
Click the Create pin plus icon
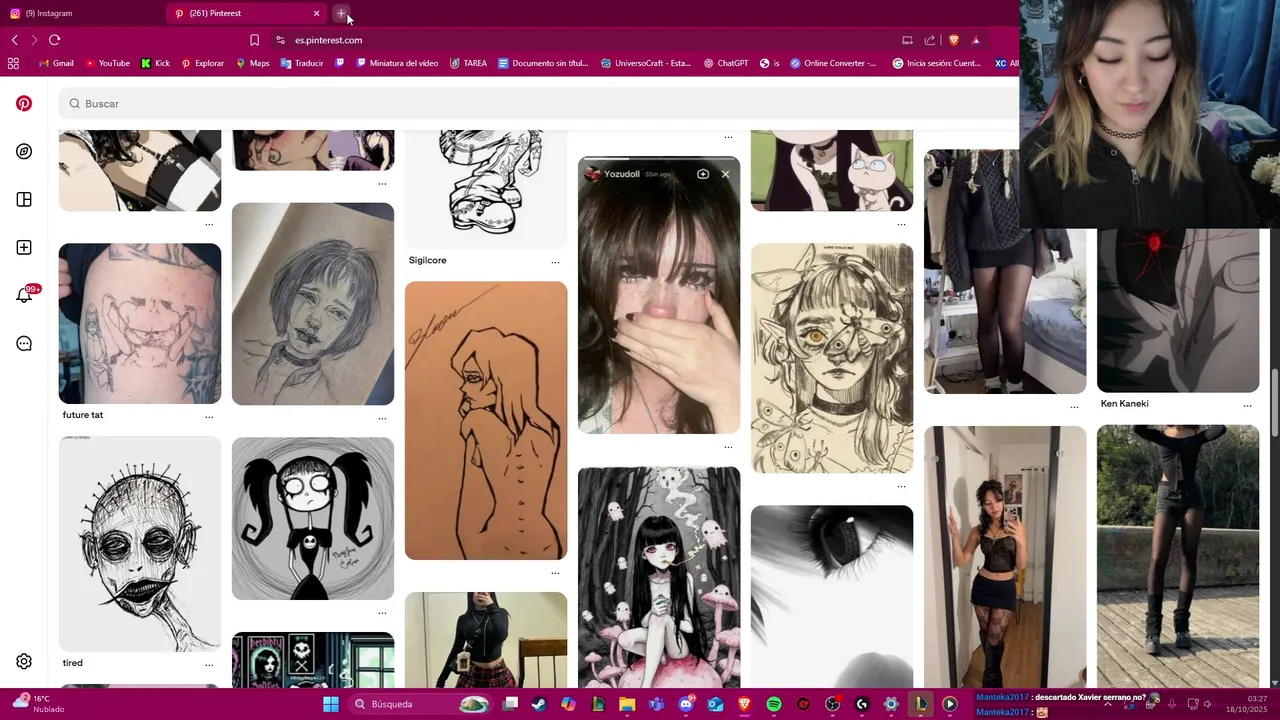(24, 247)
